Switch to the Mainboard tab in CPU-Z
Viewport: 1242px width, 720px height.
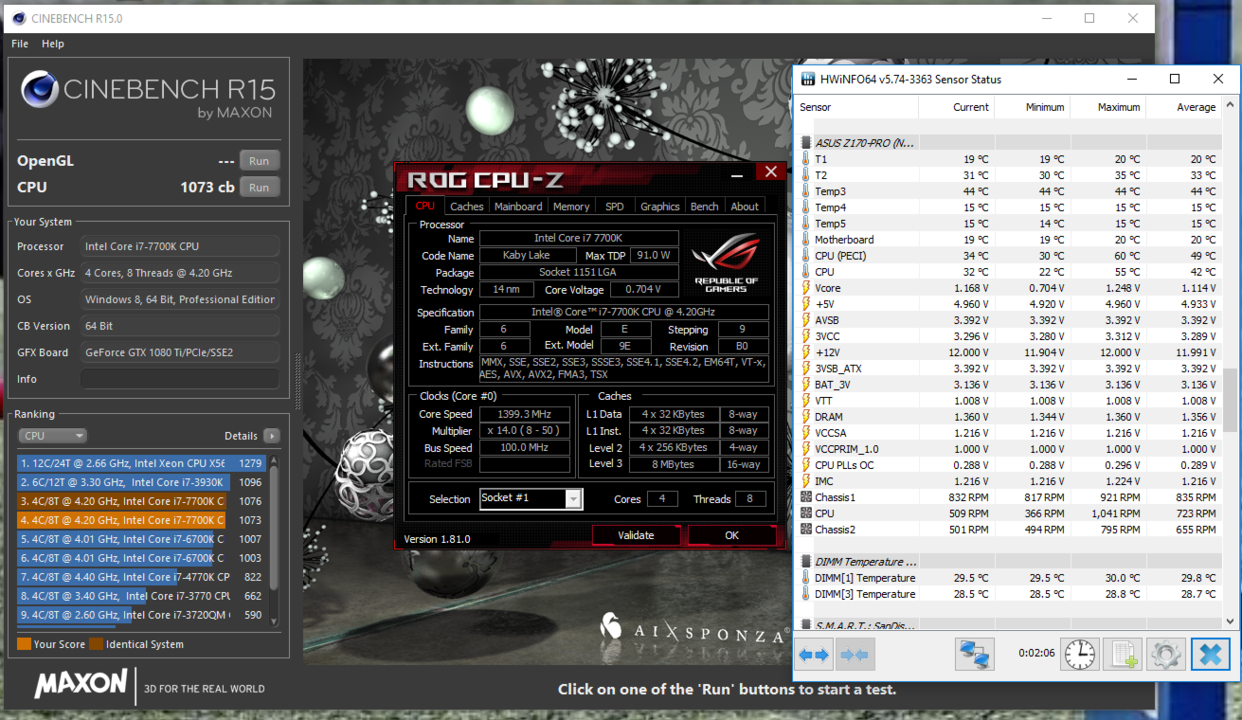(x=518, y=206)
